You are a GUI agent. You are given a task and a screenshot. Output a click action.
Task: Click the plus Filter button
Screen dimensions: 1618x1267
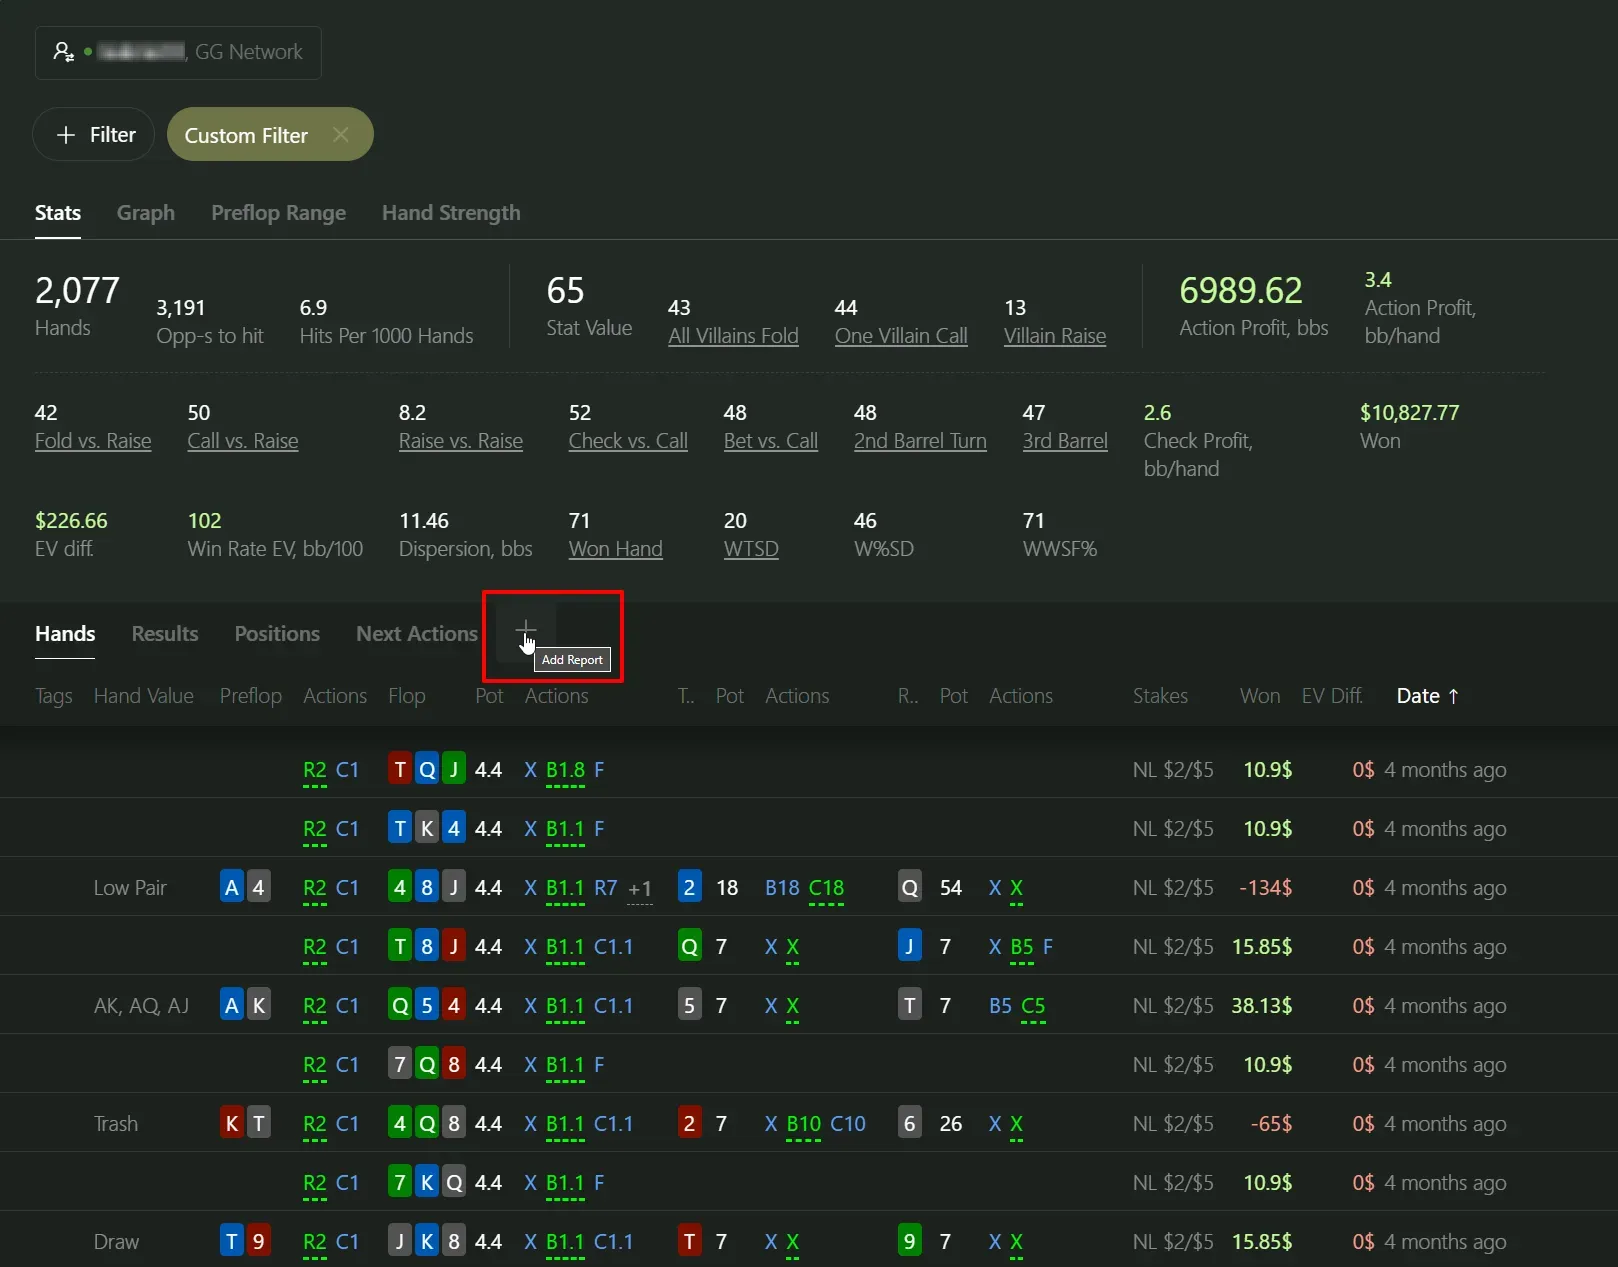95,135
